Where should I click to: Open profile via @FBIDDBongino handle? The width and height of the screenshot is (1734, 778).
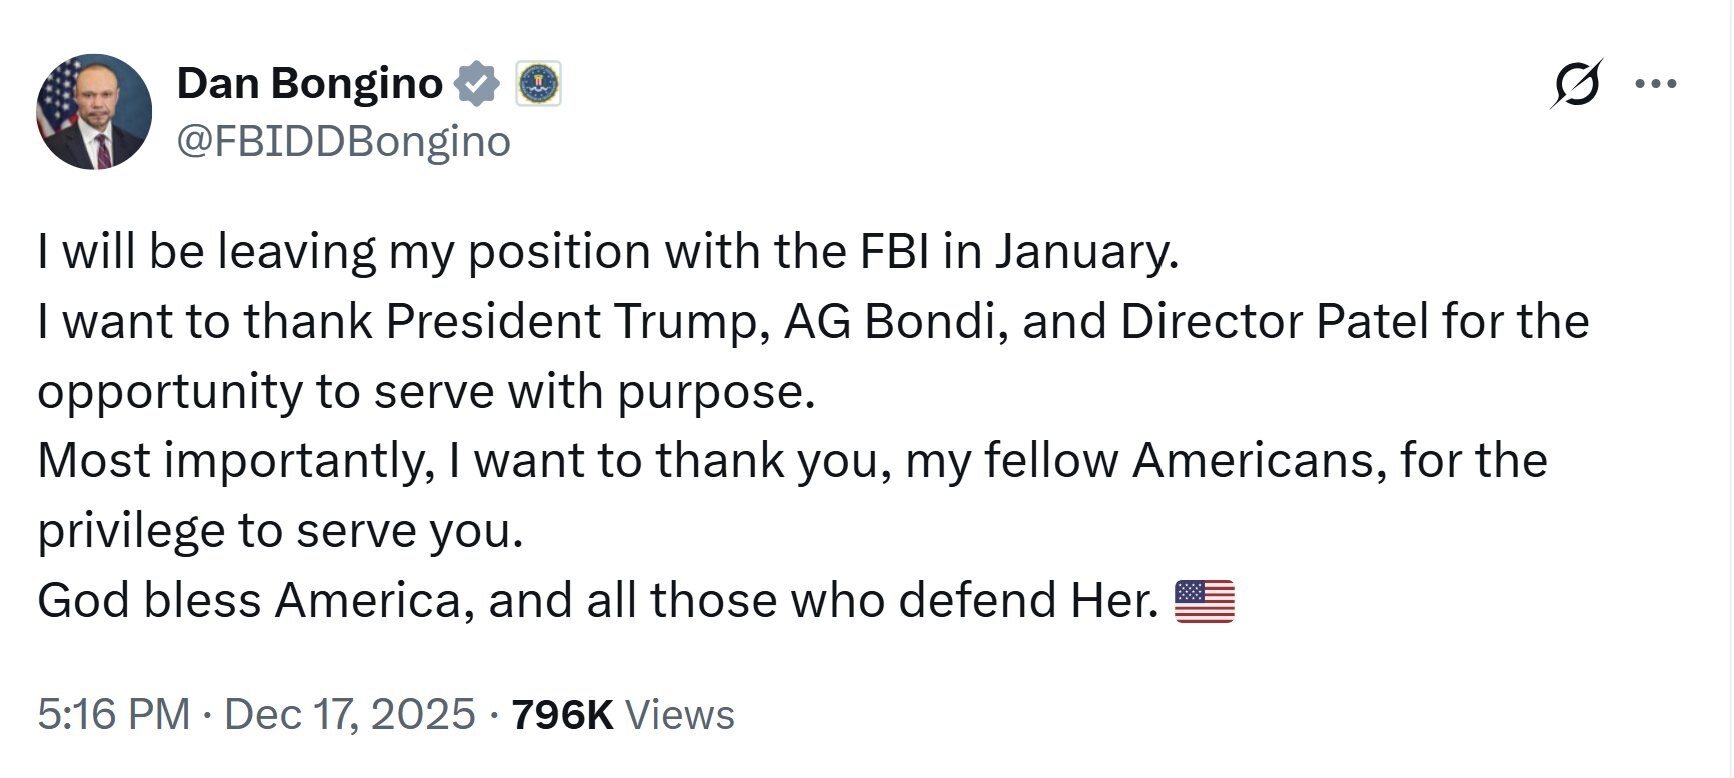[x=341, y=142]
